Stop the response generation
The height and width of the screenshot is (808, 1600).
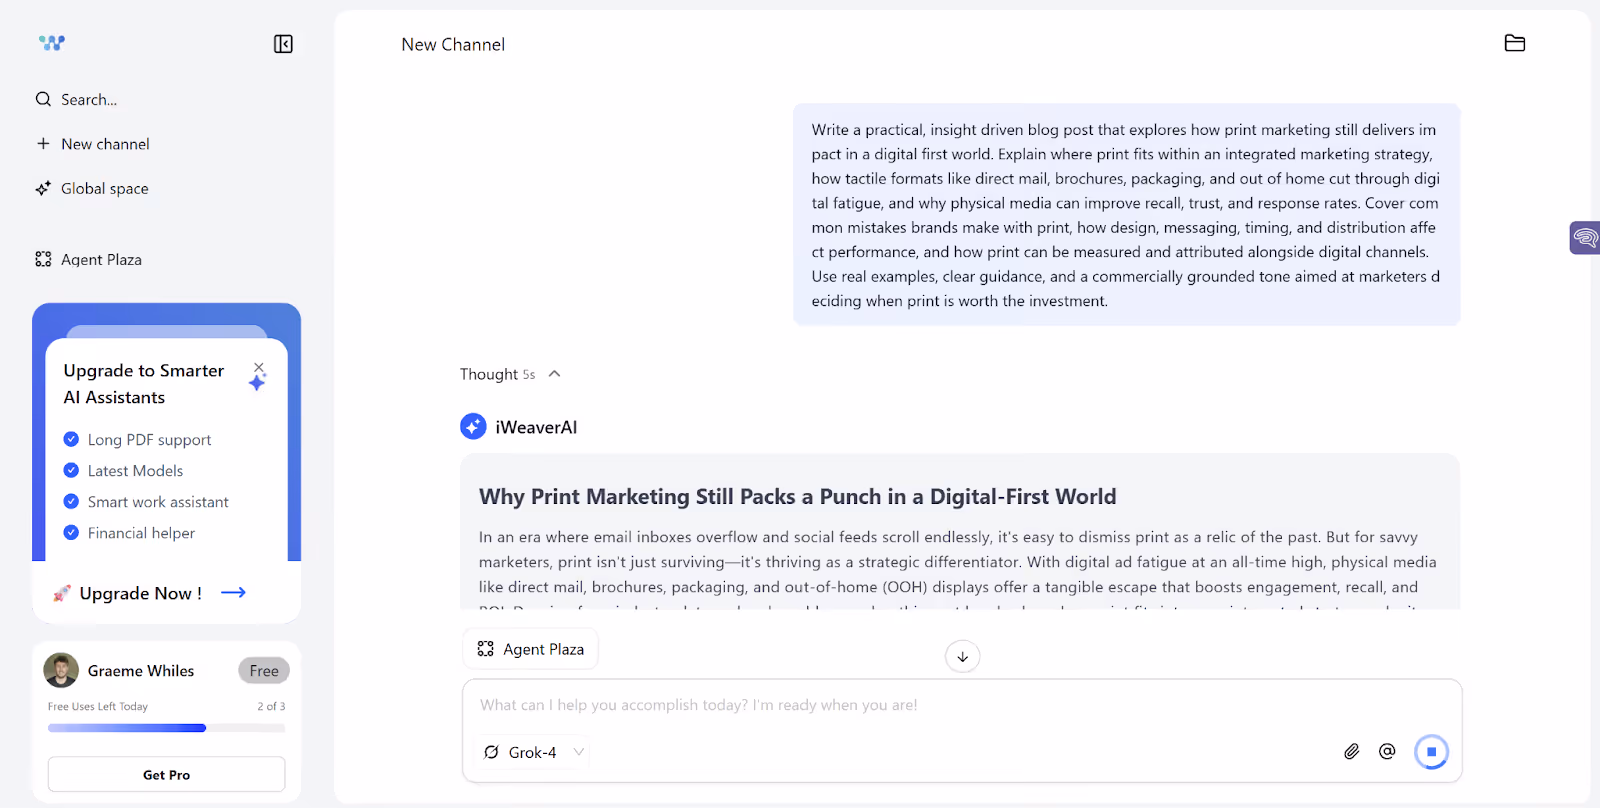(1431, 751)
